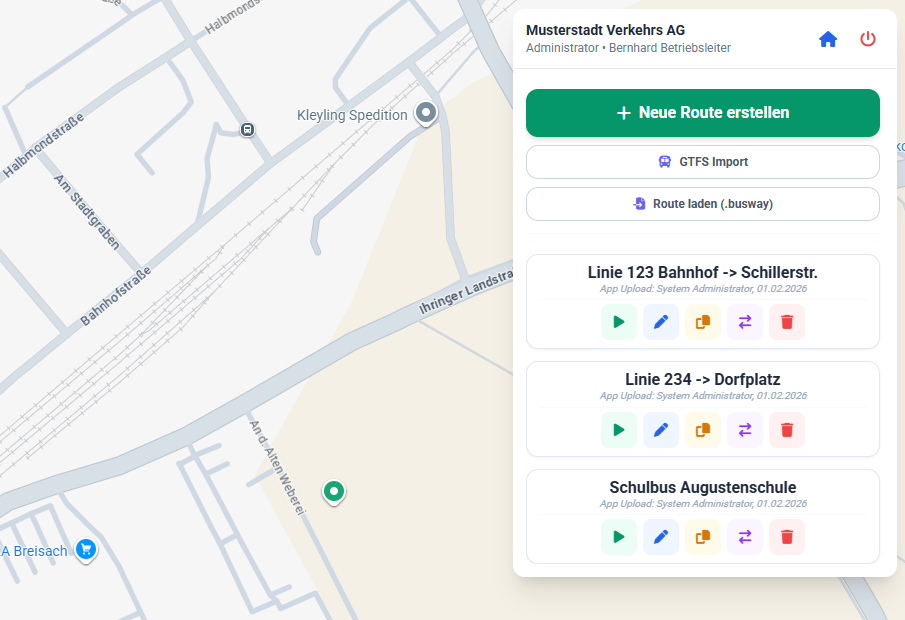Log out using the power icon
The height and width of the screenshot is (620, 905).
click(x=869, y=38)
